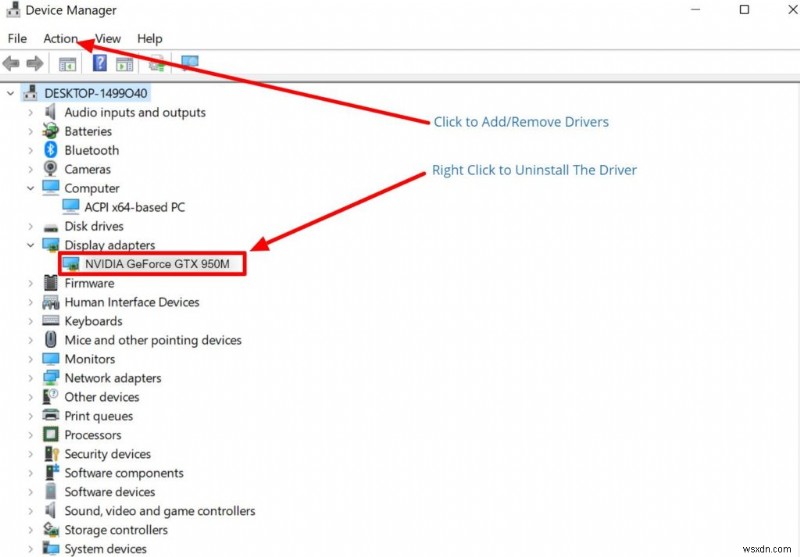
Task: Click Scan for hardware changes icon
Action: (x=190, y=63)
